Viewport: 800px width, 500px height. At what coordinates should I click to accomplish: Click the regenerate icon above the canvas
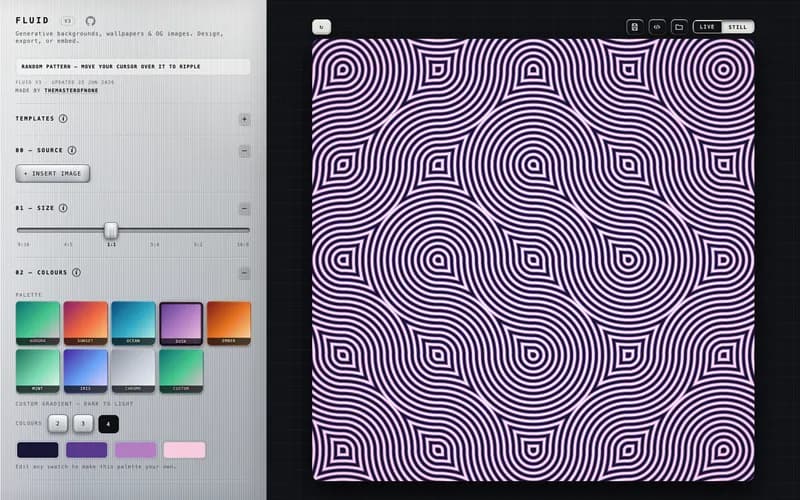tap(321, 27)
